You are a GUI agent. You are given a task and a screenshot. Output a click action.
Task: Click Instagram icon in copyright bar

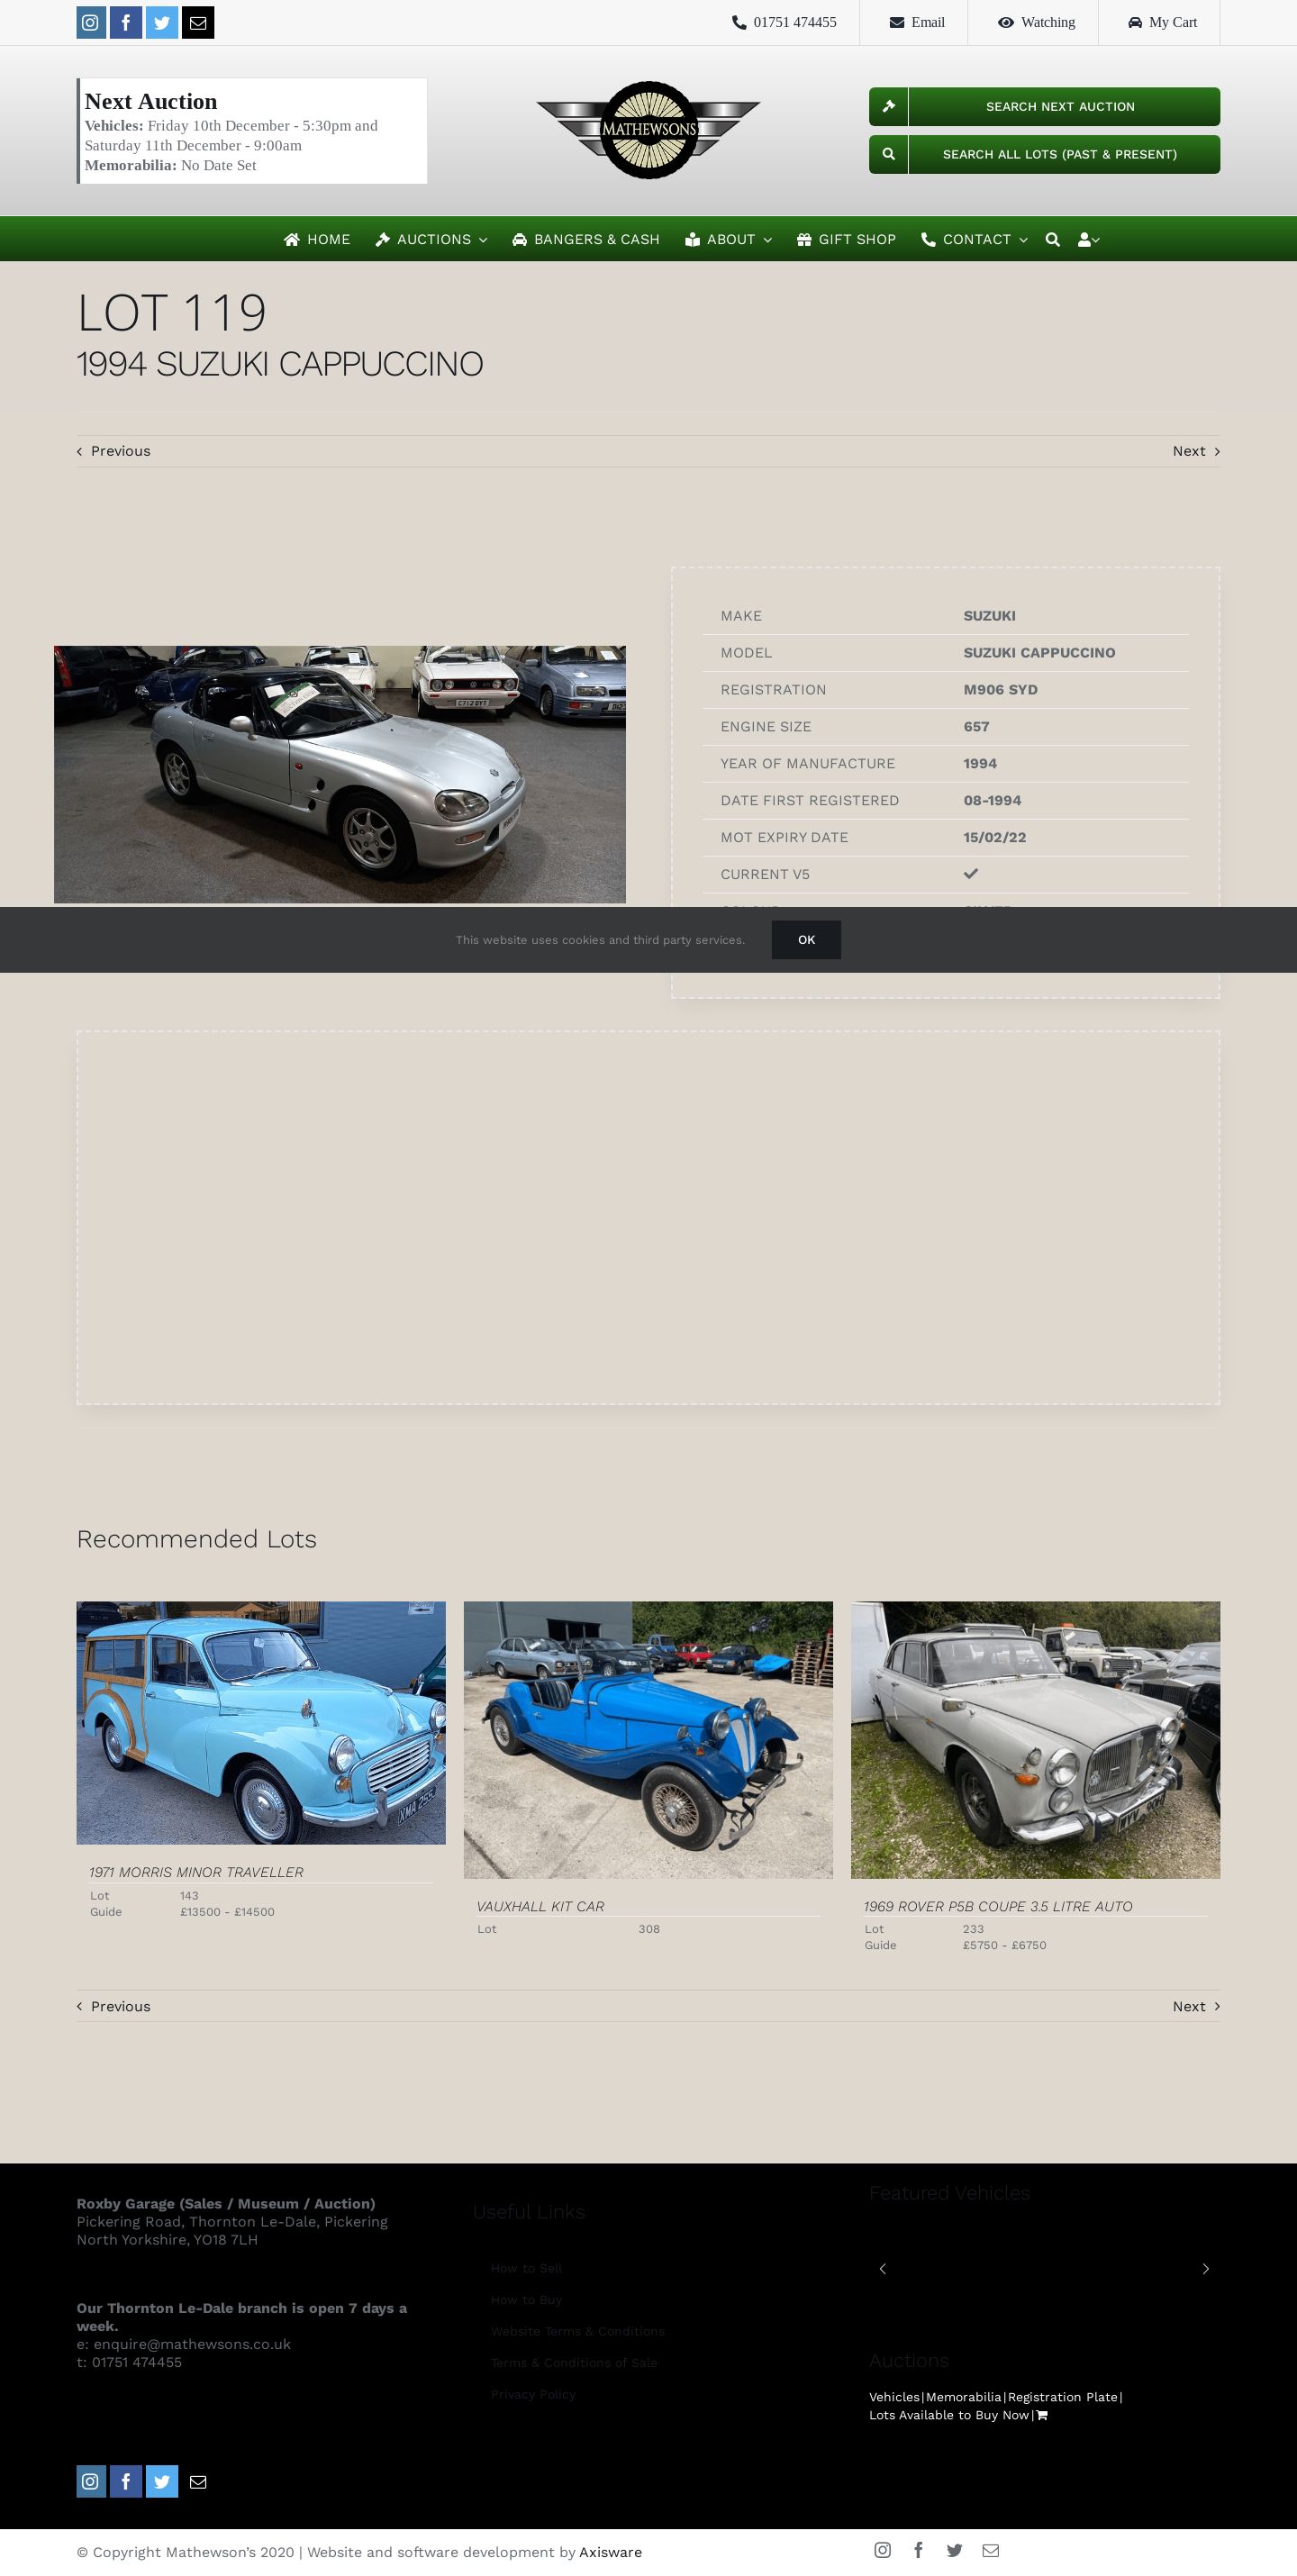(882, 2550)
